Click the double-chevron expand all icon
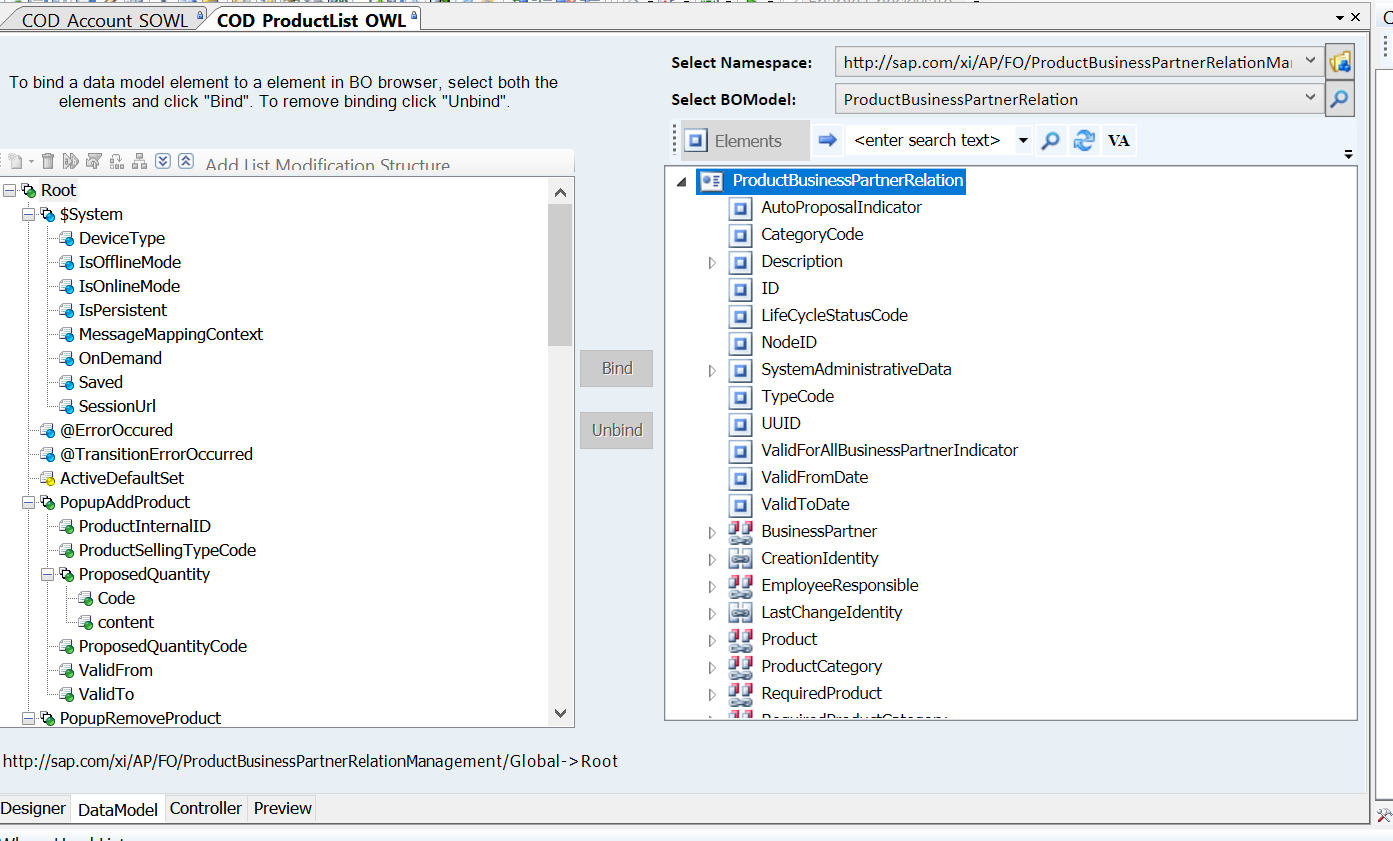Screen dimensions: 1393x841 point(163,161)
